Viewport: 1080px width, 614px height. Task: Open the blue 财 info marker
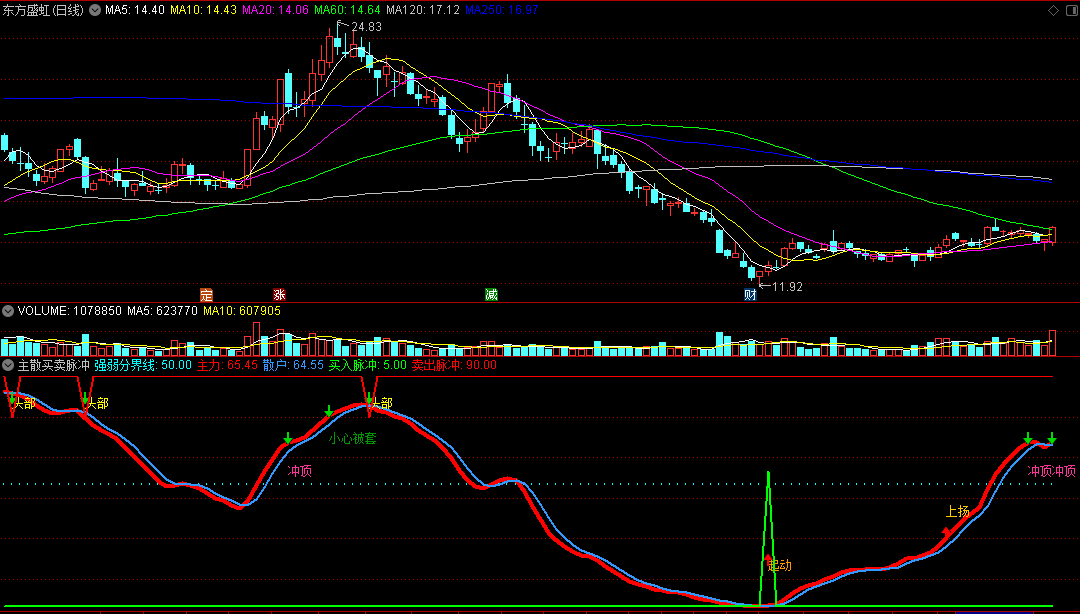pos(751,295)
